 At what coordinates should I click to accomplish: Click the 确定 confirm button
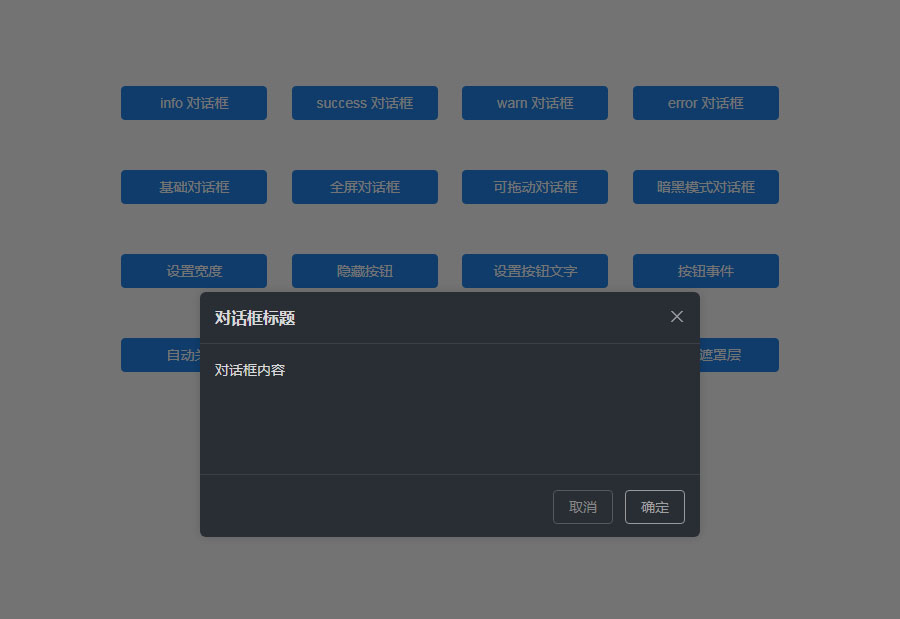(x=654, y=507)
